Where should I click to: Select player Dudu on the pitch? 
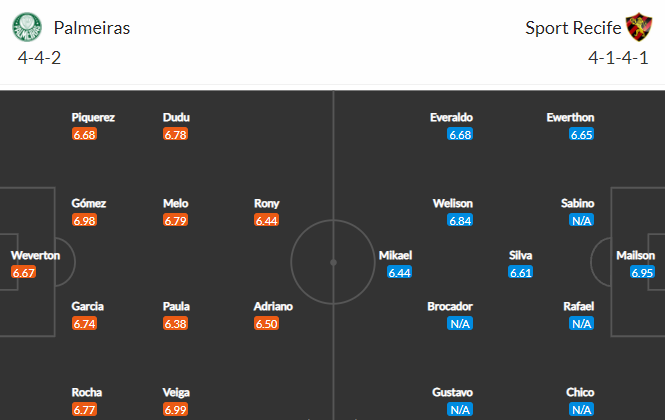point(176,118)
